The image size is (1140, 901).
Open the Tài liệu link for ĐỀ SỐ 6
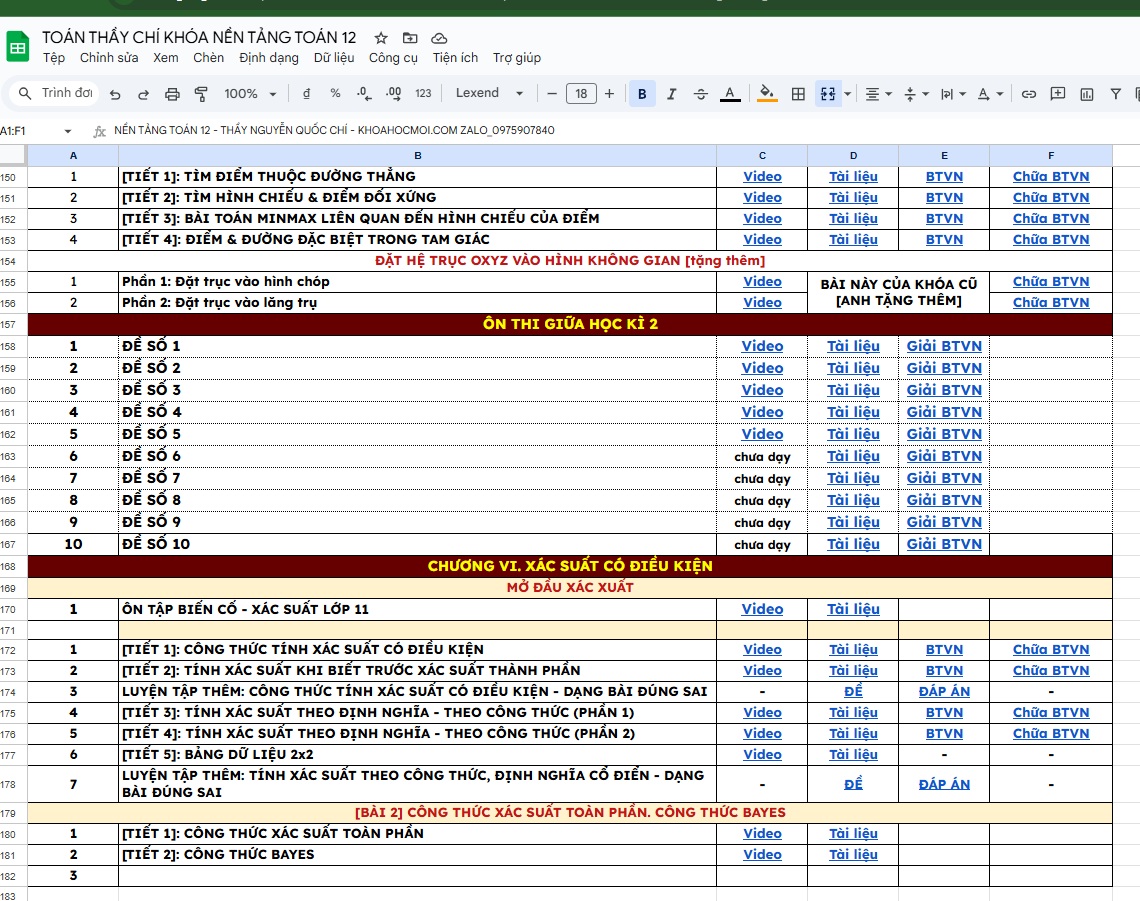tap(853, 456)
